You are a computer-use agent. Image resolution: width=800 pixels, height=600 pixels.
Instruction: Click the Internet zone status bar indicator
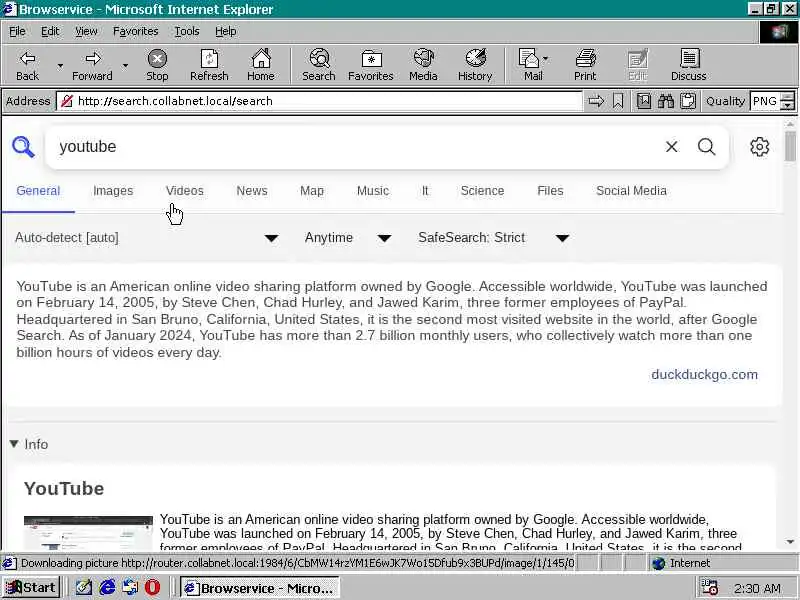(x=682, y=563)
